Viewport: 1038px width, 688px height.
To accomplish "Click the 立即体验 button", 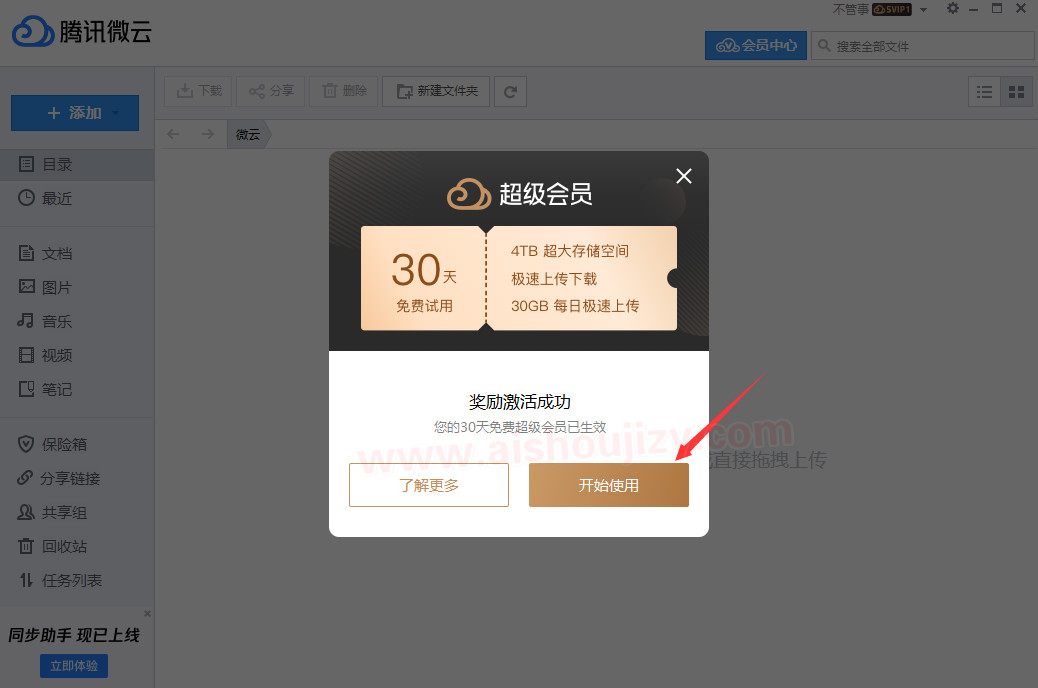I will point(74,665).
